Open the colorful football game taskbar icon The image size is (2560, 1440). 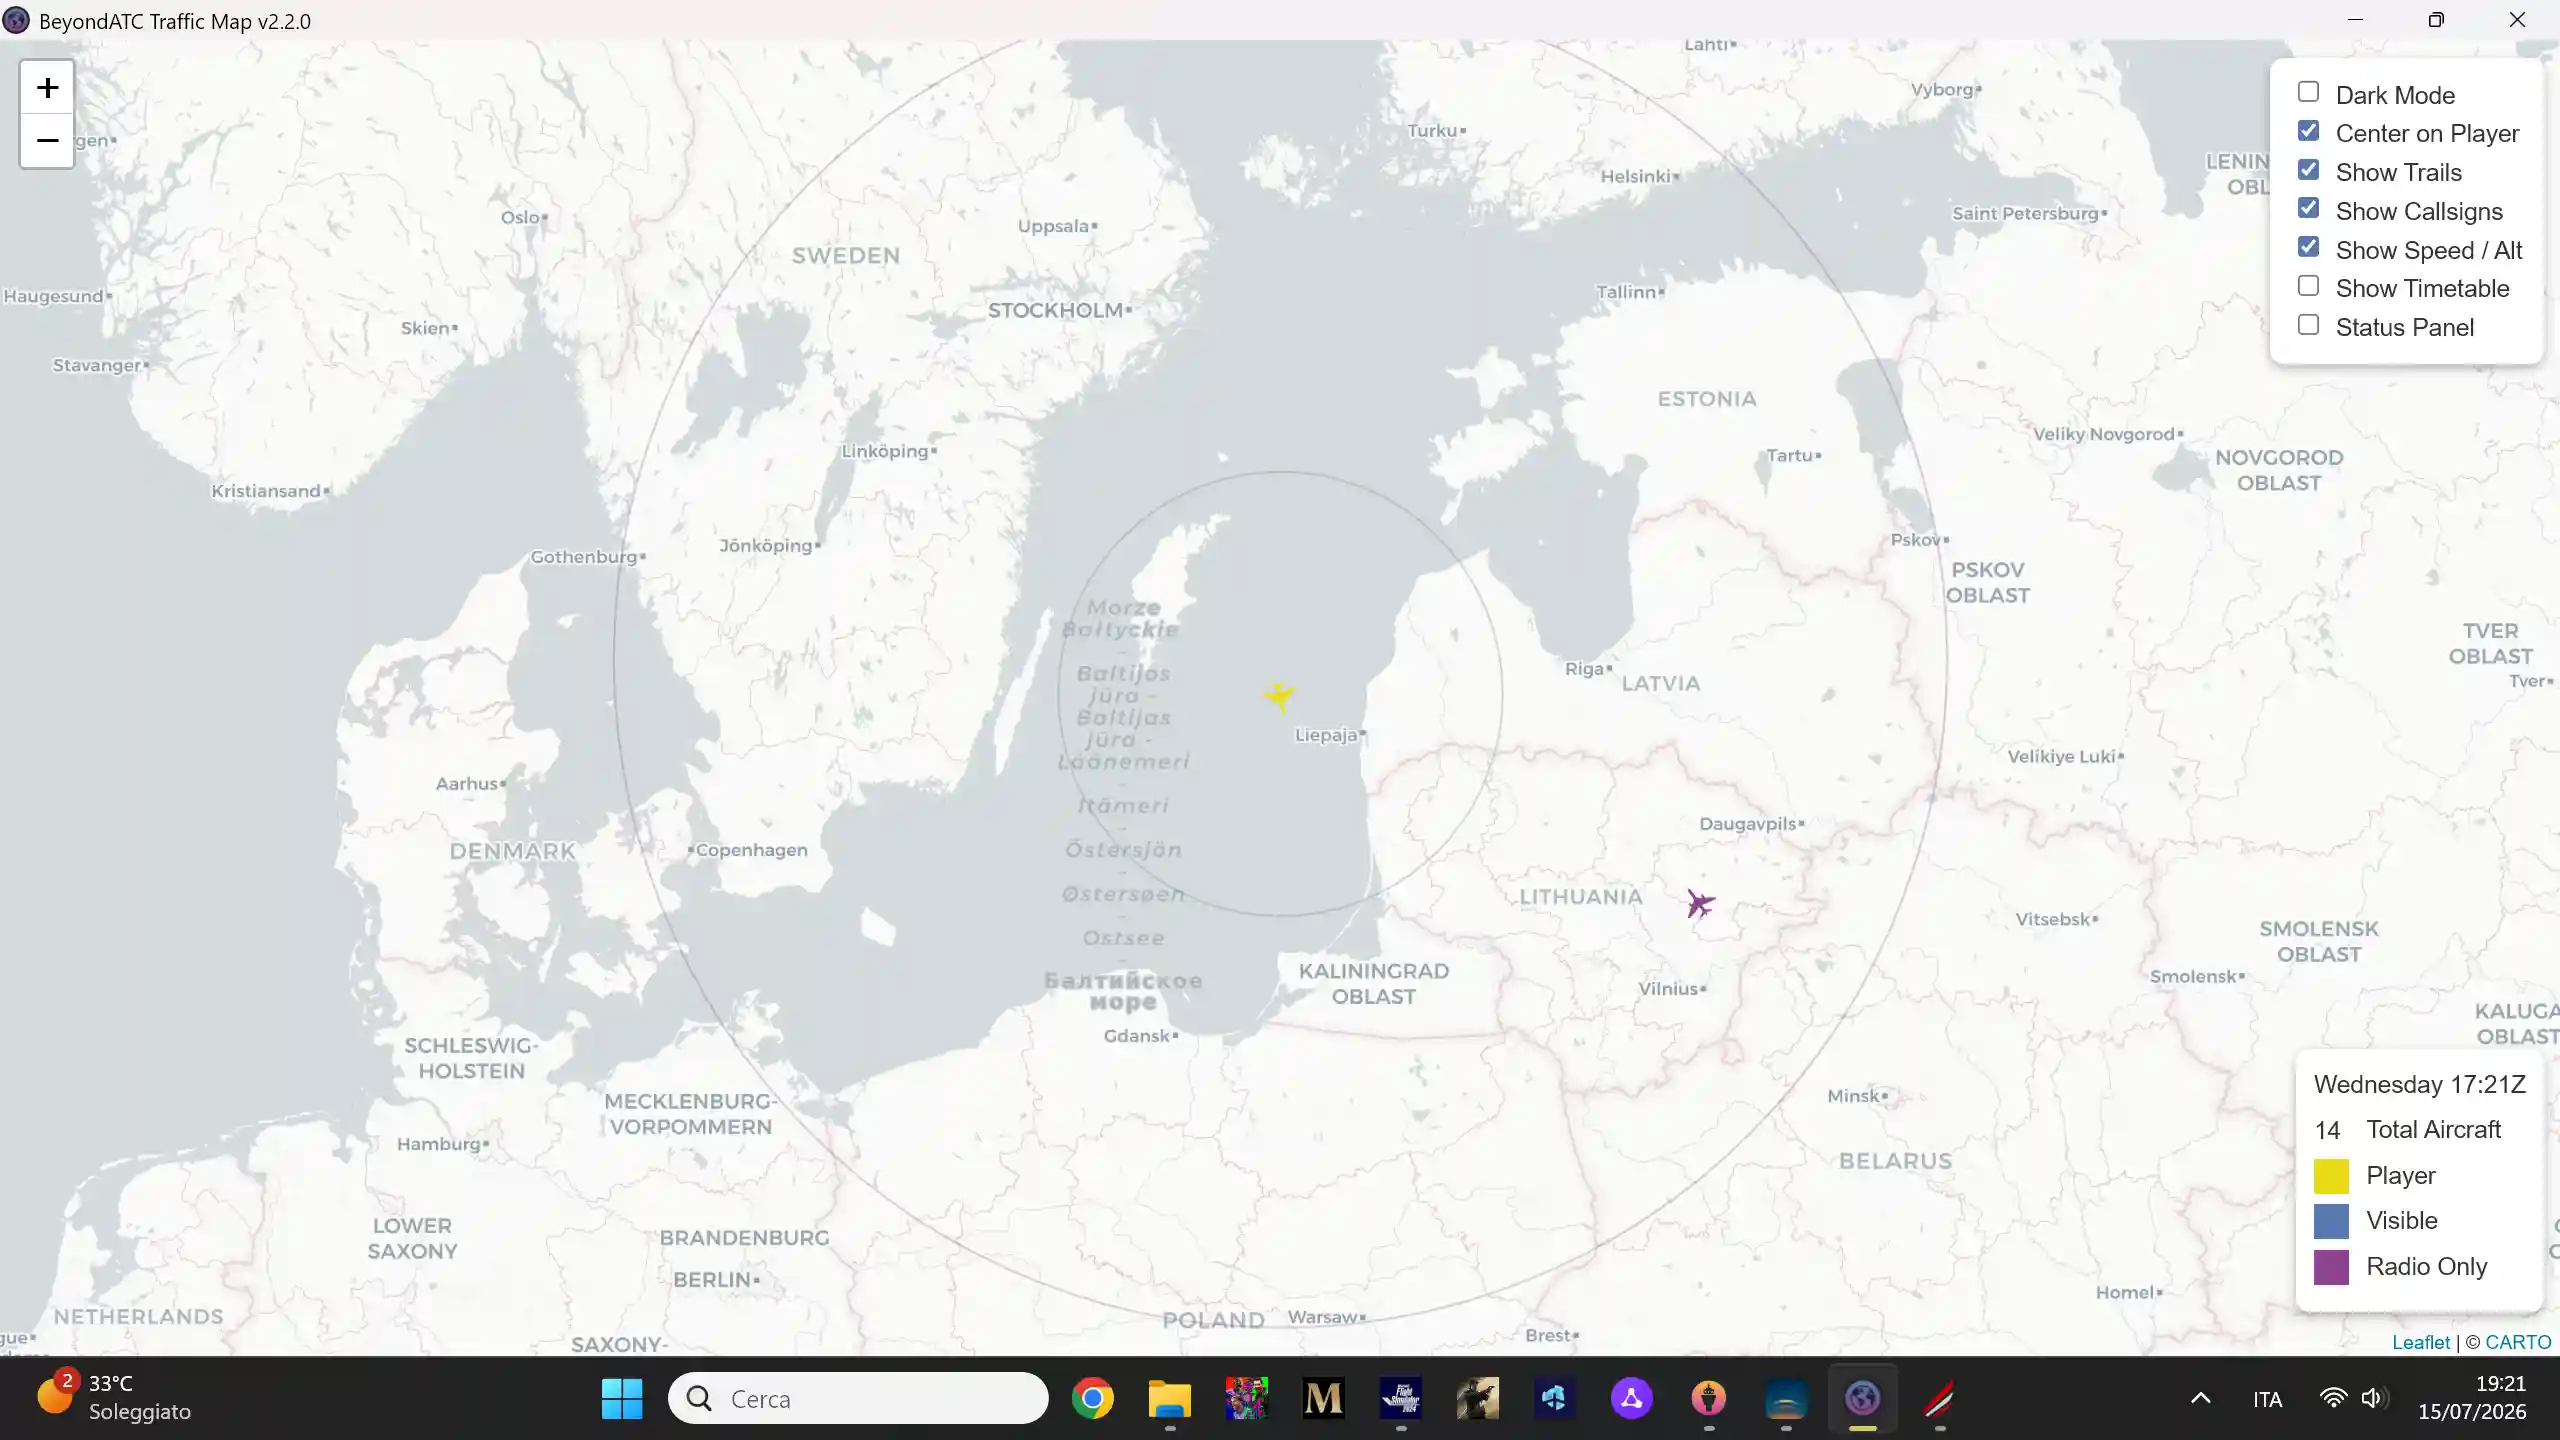pos(1246,1398)
